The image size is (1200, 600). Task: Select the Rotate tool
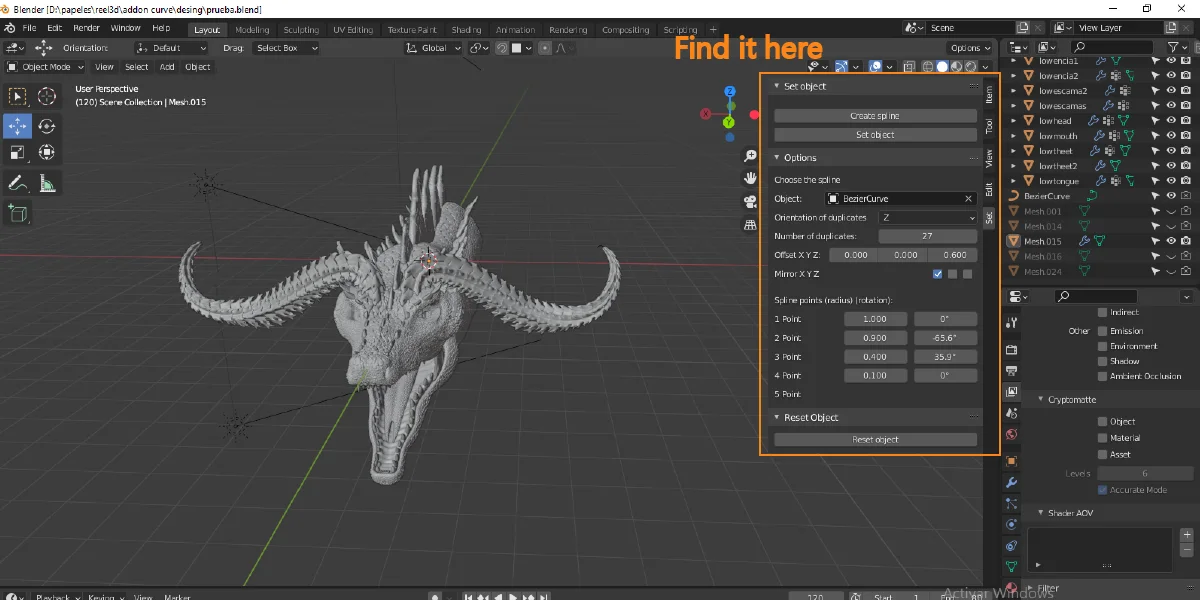click(46, 126)
